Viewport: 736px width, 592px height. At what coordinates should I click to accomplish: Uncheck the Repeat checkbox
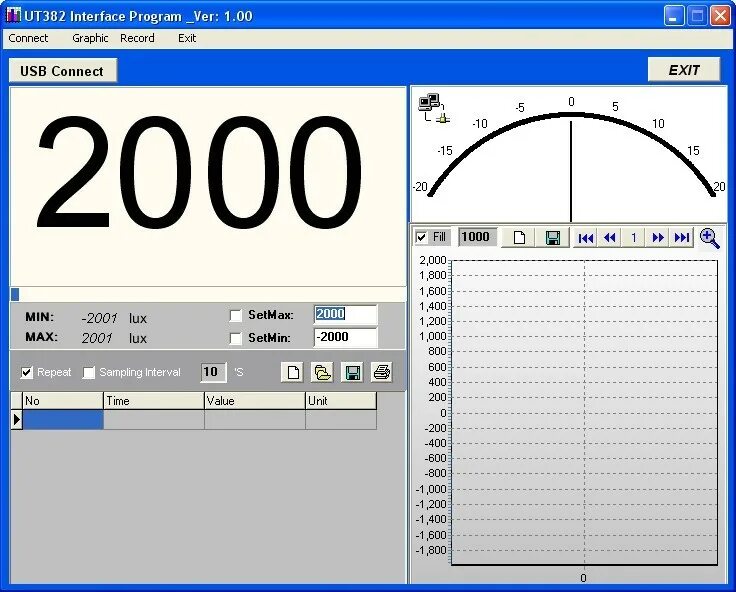tap(27, 372)
